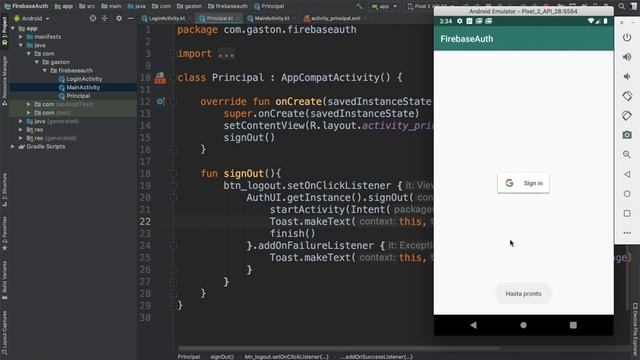Click the emulator power button icon
Screen dimensions: 640x360
[x=627, y=38]
